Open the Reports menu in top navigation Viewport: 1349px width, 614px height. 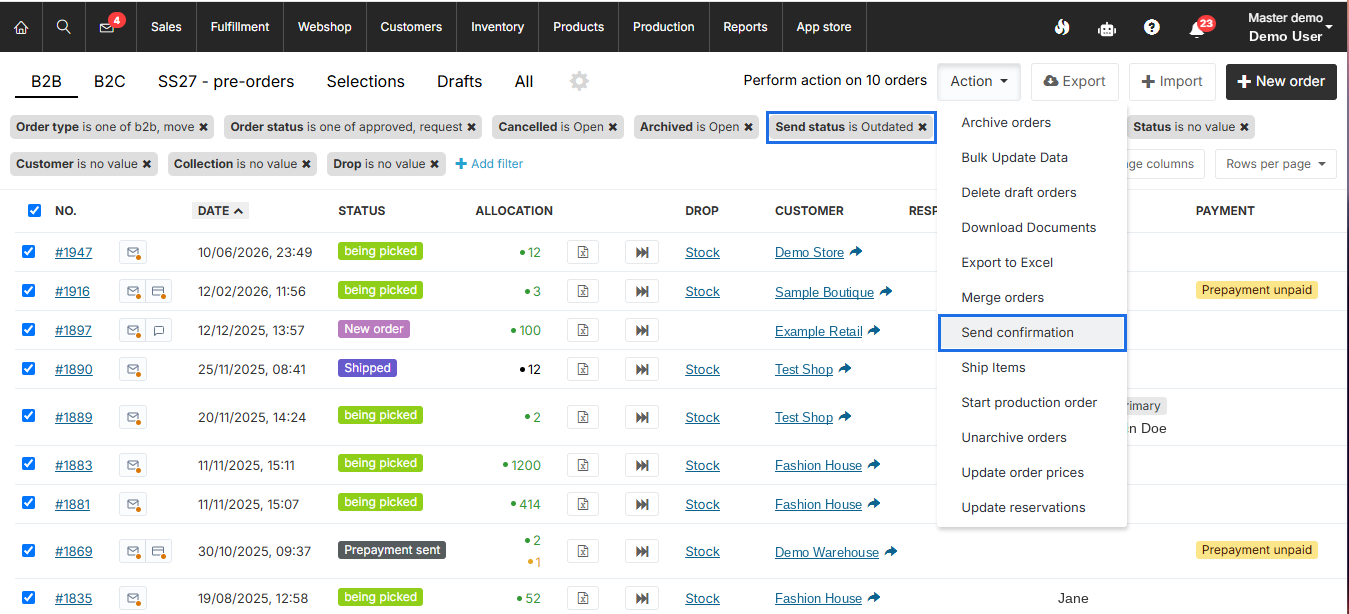click(745, 27)
